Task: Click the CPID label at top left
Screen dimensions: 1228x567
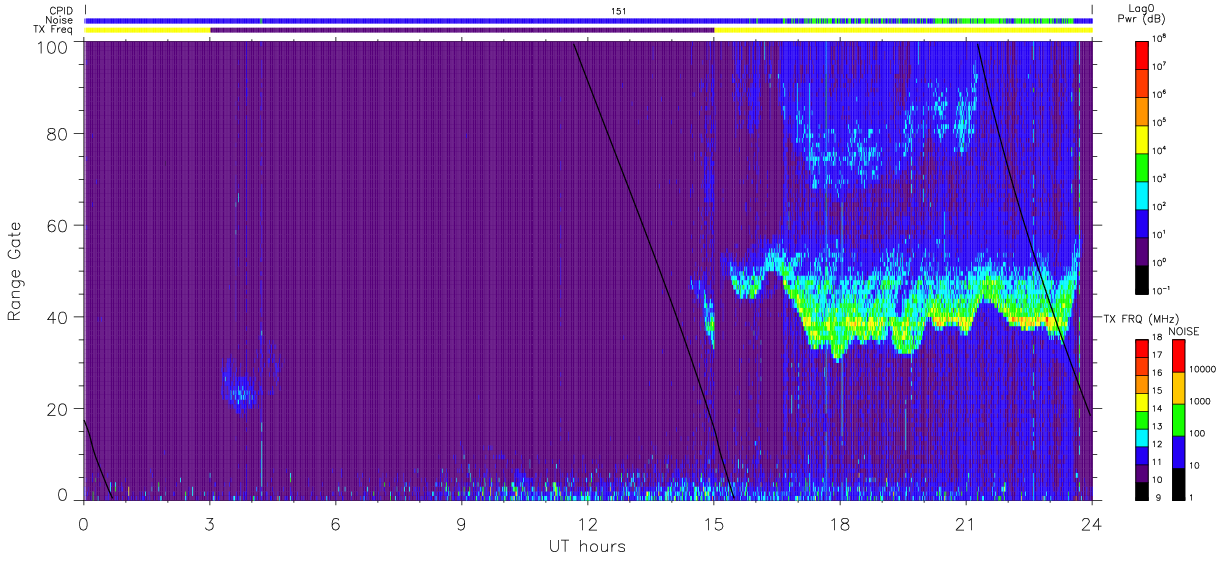Action: pyautogui.click(x=60, y=11)
